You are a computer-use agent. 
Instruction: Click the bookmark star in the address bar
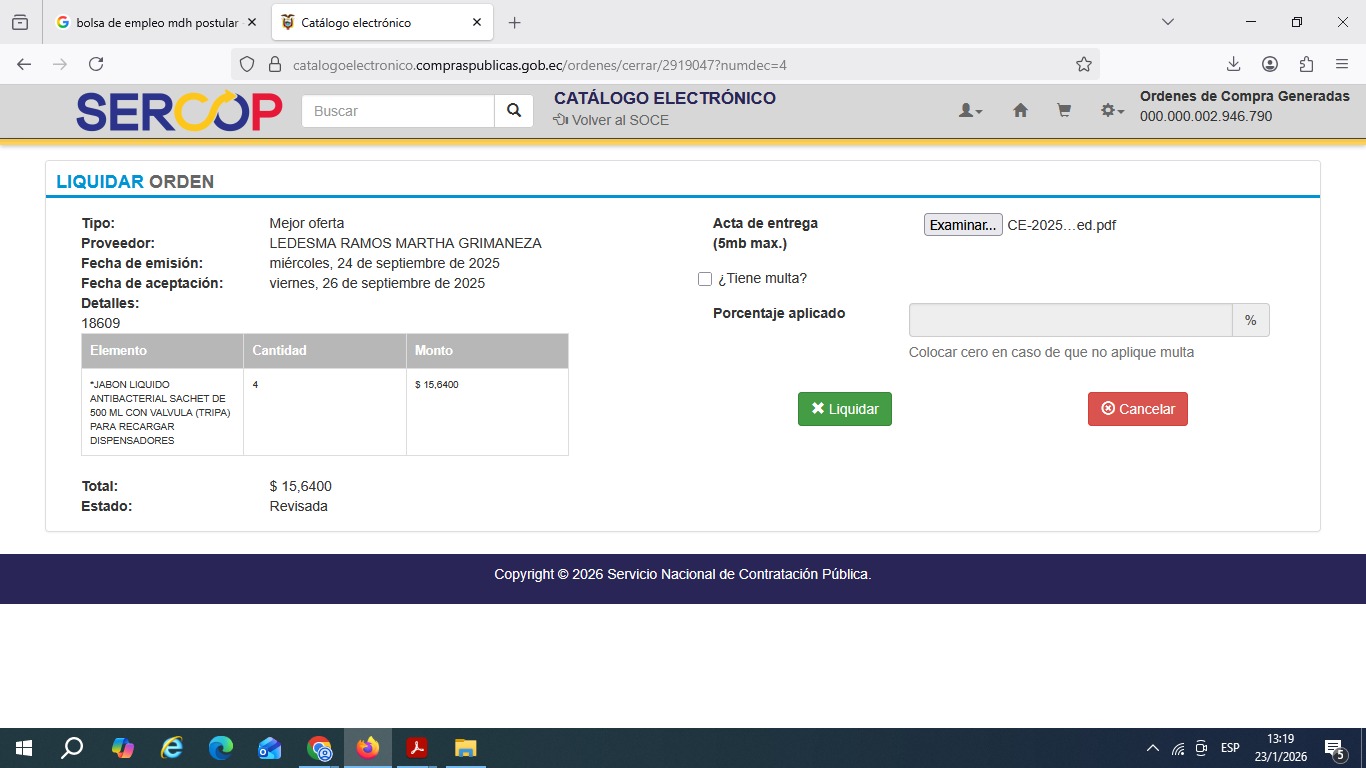point(1083,65)
